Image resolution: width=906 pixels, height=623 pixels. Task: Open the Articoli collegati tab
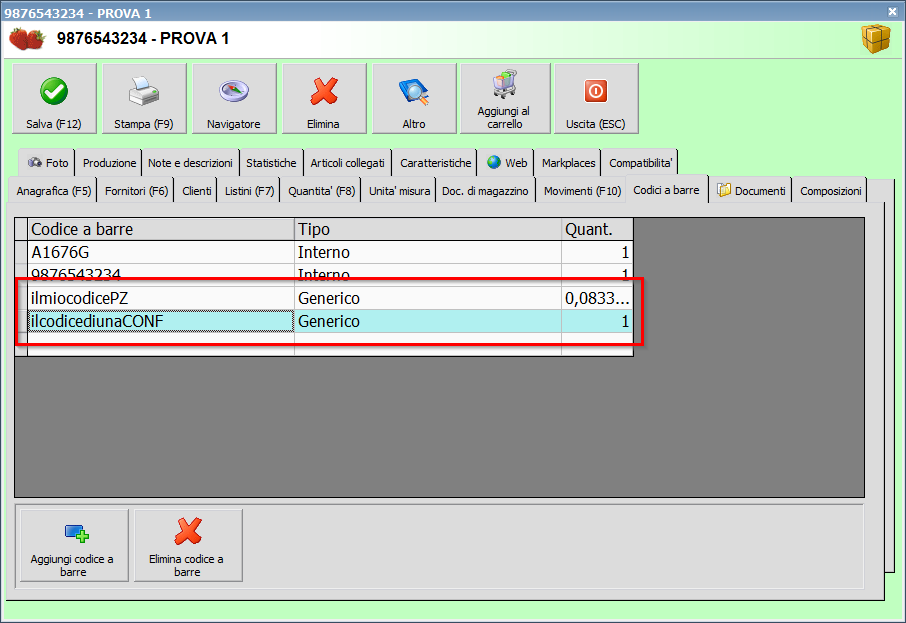click(347, 163)
